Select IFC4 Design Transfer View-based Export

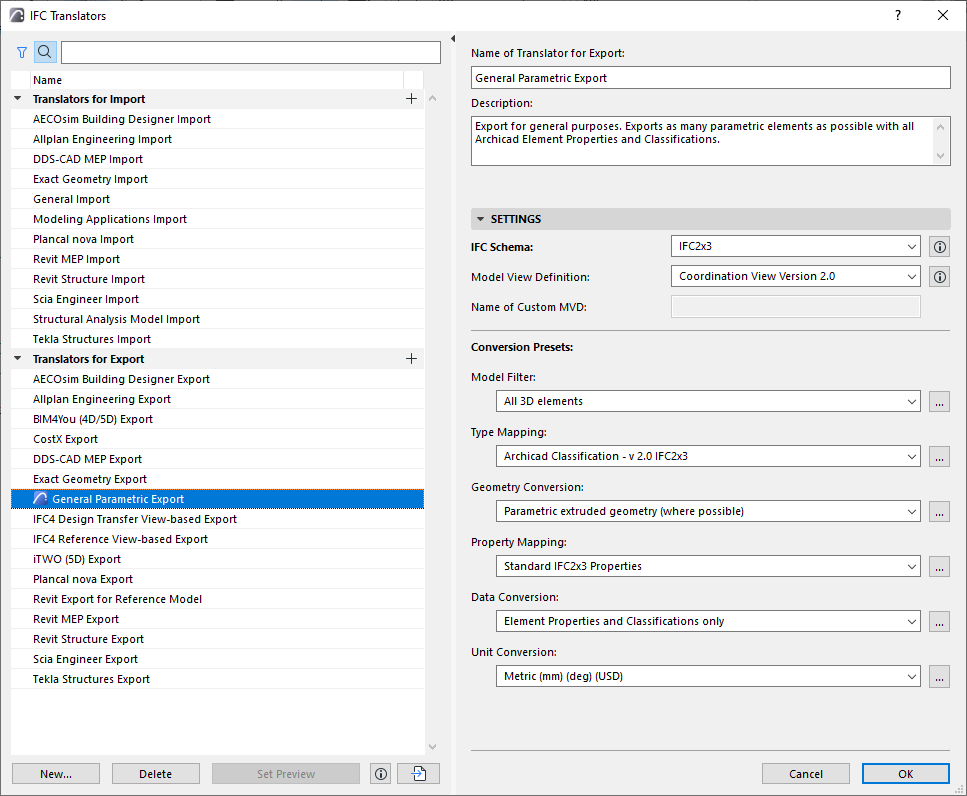tap(217, 519)
